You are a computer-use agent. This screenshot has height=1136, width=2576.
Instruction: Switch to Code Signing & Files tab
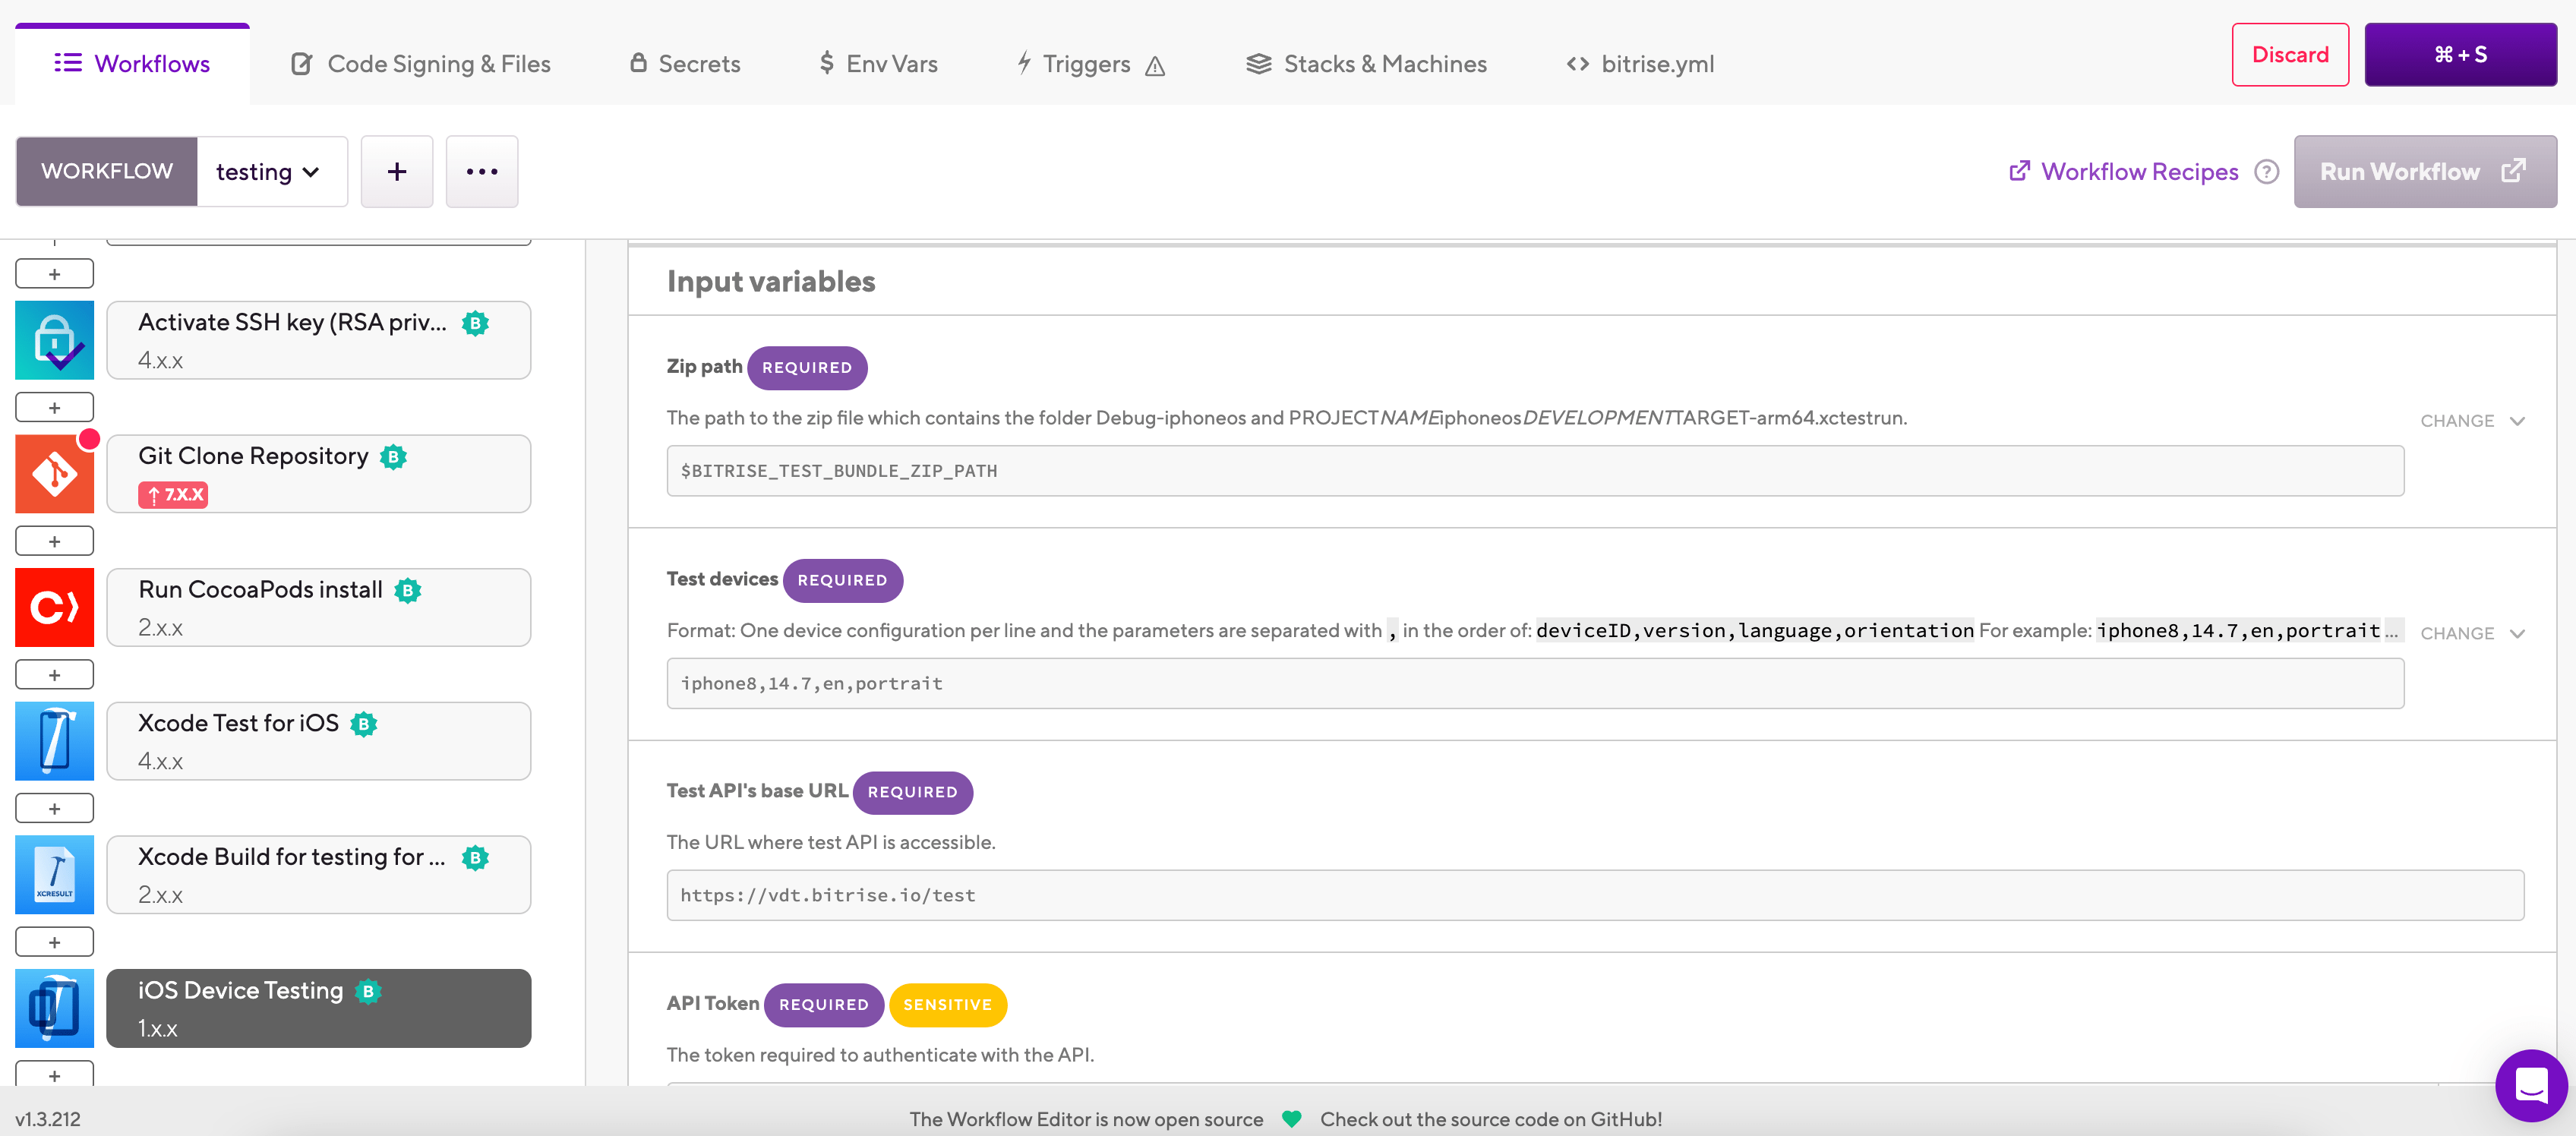click(421, 64)
